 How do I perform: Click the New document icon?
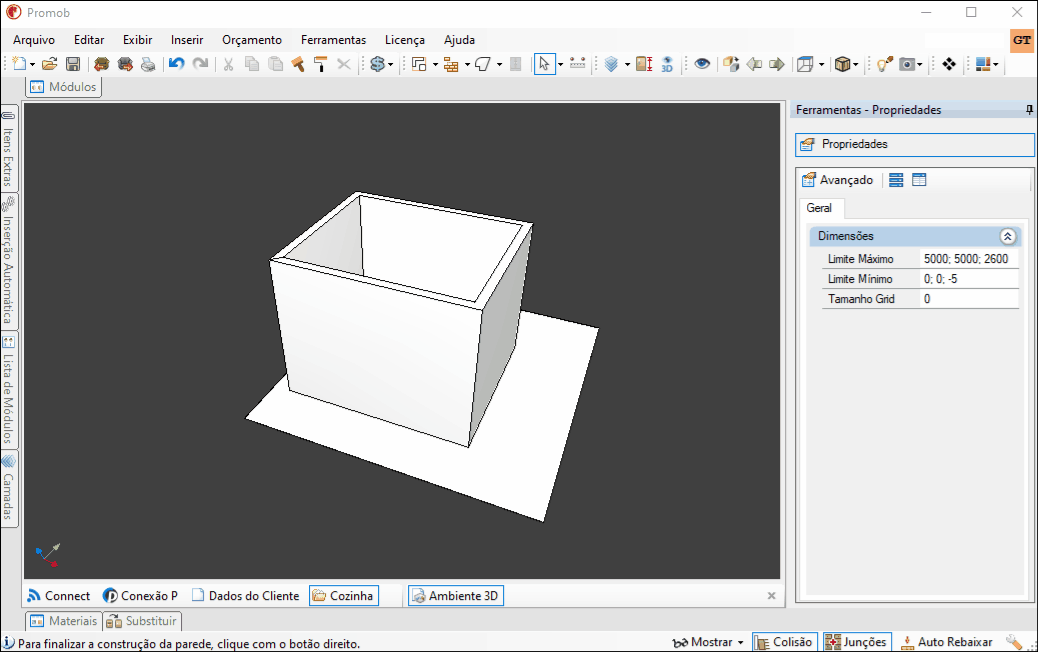19,64
